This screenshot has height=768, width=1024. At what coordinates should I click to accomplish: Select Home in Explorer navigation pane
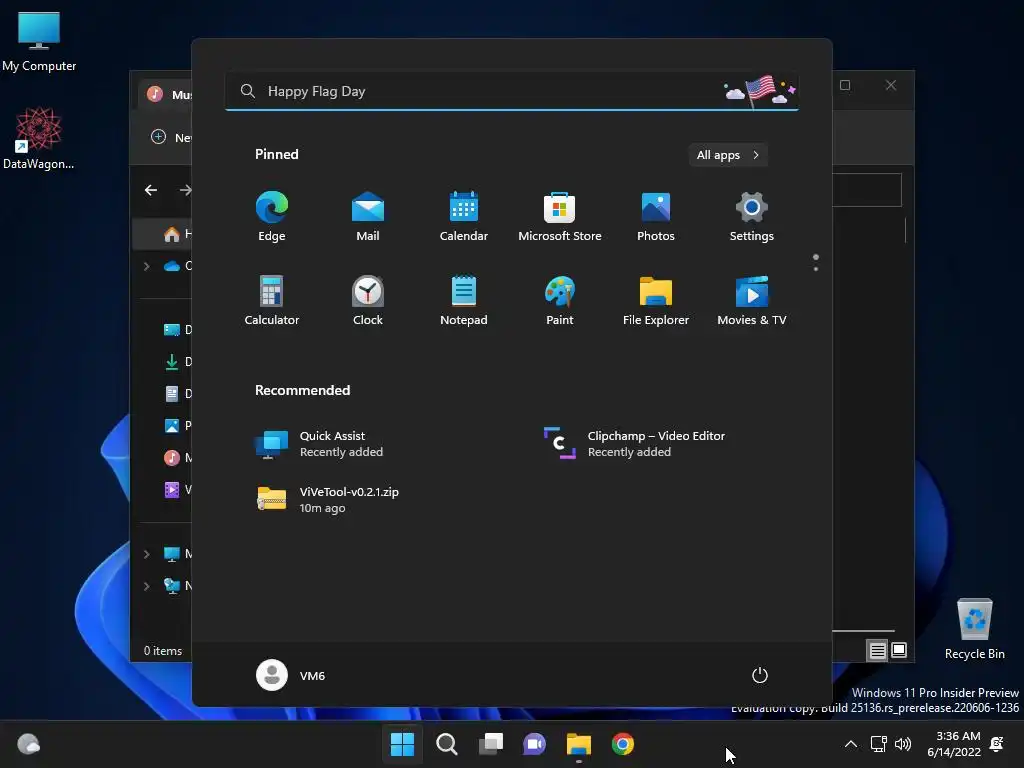(163, 234)
